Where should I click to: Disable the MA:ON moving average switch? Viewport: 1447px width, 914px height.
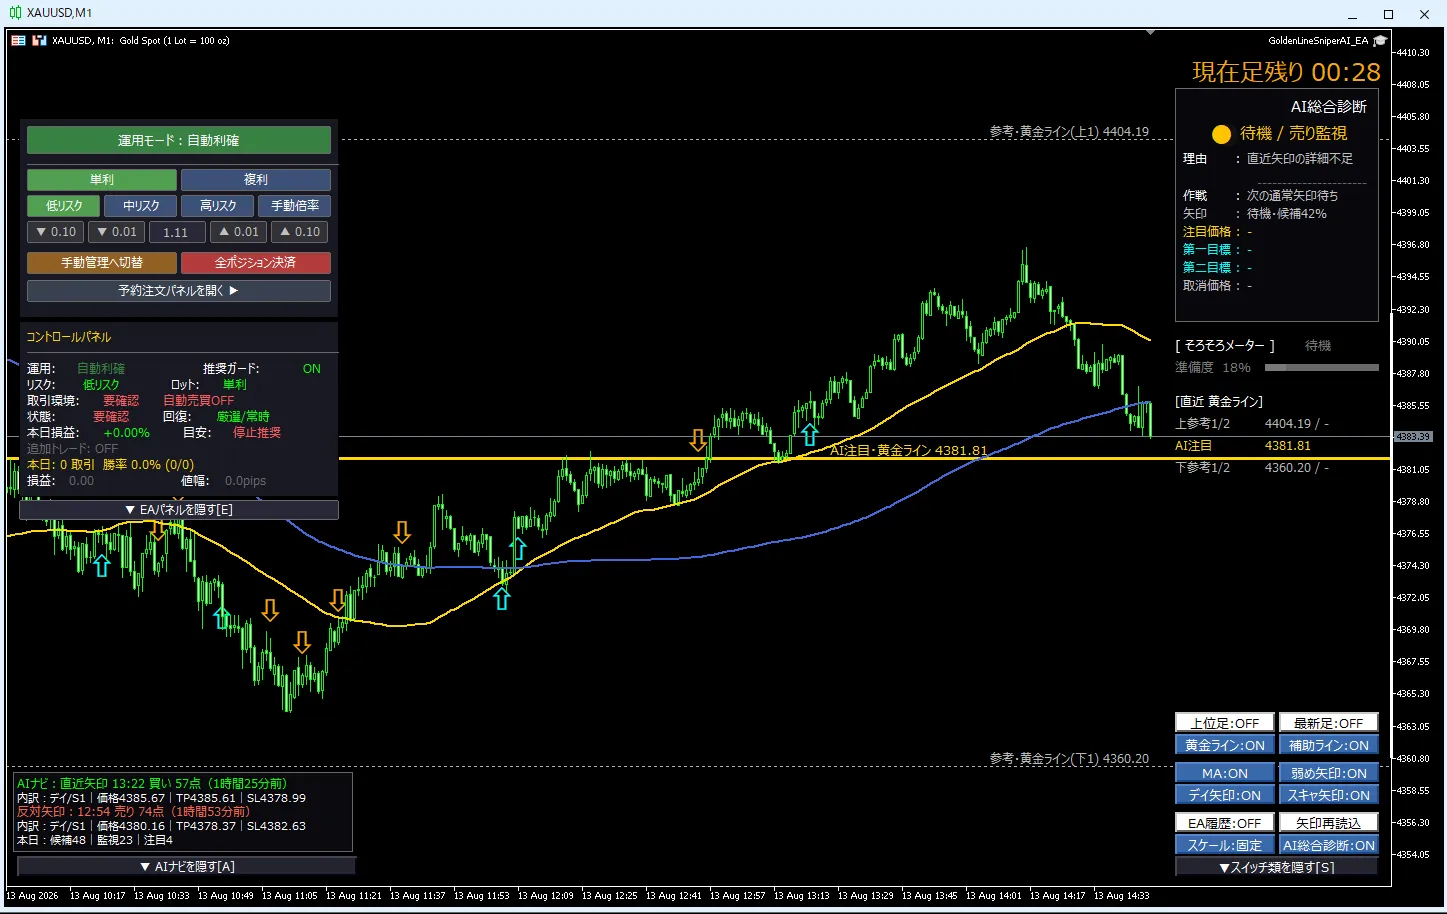1225,773
